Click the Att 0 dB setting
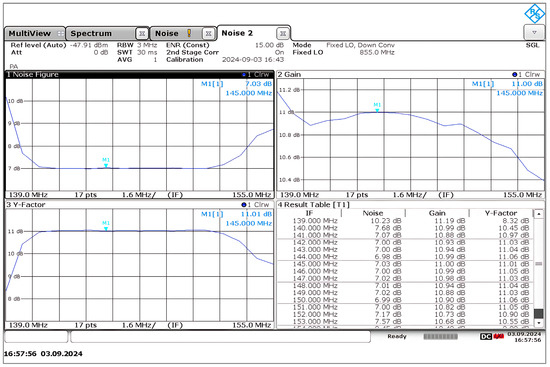The width and height of the screenshot is (550, 367). coord(59,52)
